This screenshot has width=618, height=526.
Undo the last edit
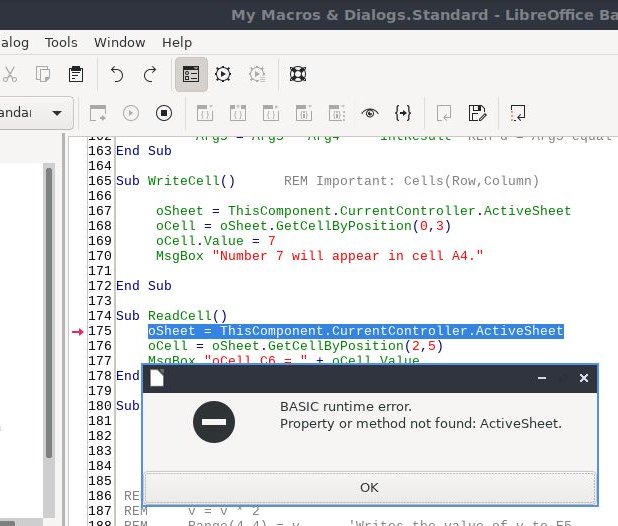tap(117, 74)
